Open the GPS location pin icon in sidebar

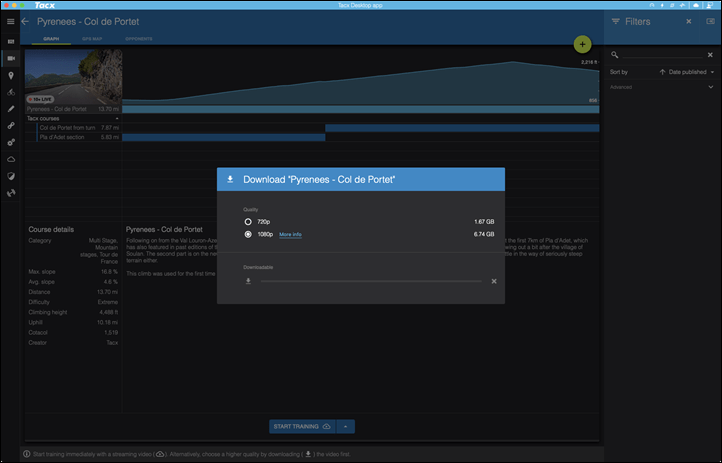point(11,75)
